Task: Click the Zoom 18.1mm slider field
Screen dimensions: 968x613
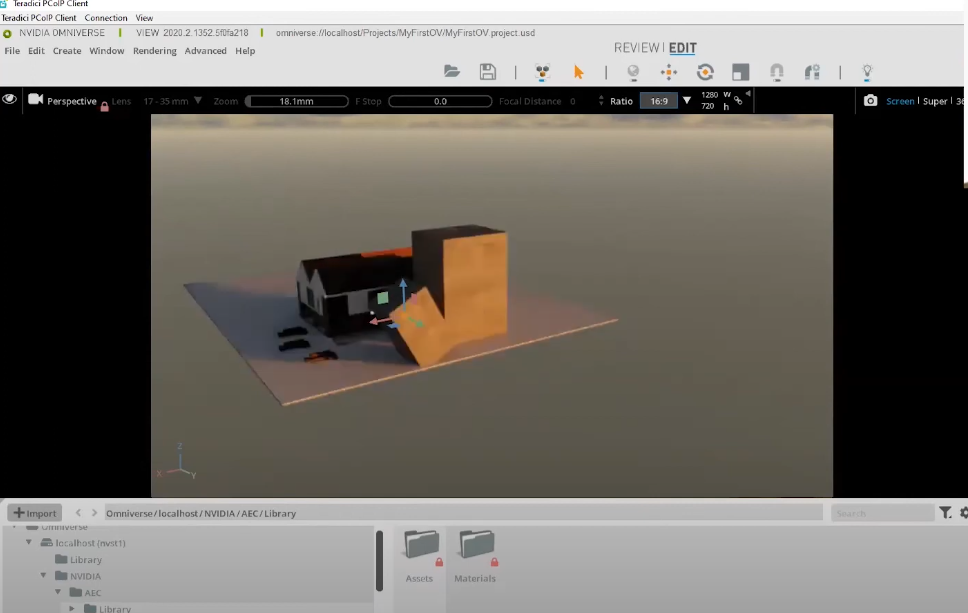Action: pos(297,101)
